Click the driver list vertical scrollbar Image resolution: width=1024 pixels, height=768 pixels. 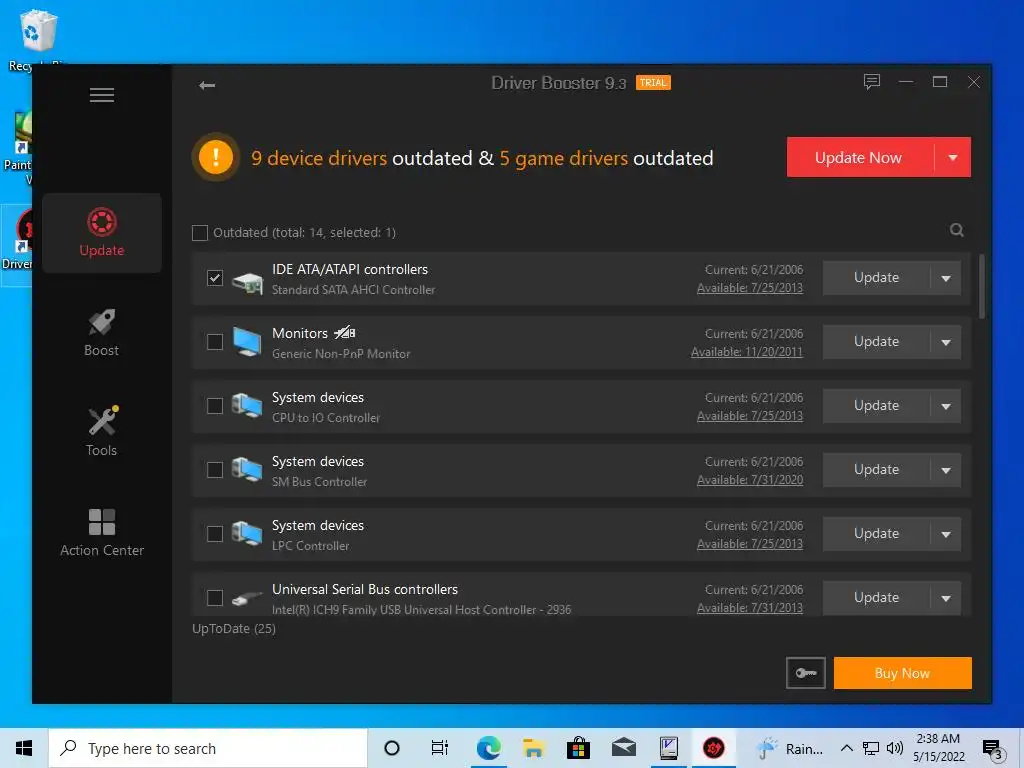tap(982, 287)
